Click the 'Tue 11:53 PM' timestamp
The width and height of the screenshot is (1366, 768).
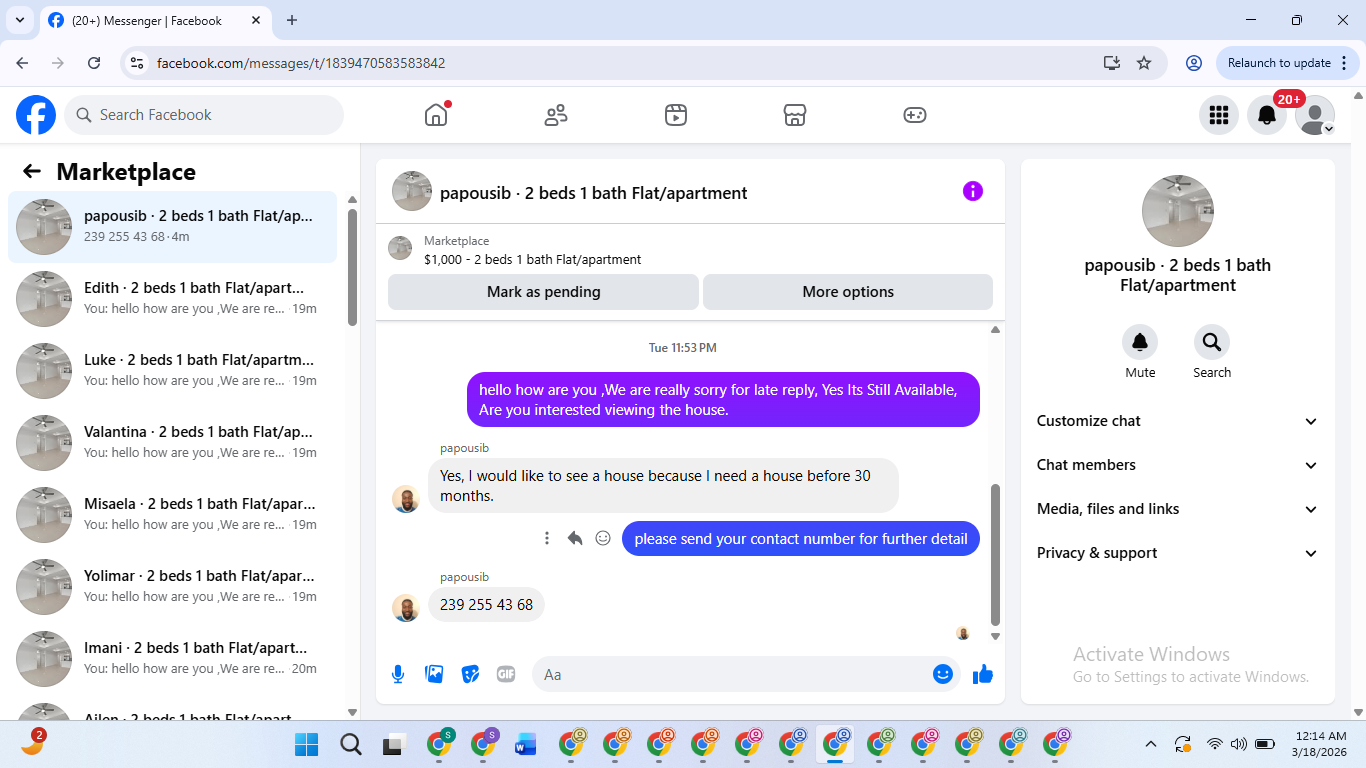pos(683,348)
